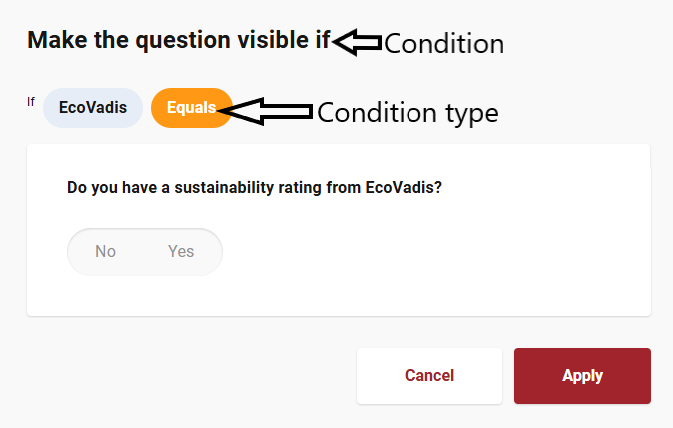Click the "Make the question visible if" heading
This screenshot has height=428, width=673.
pyautogui.click(x=178, y=41)
